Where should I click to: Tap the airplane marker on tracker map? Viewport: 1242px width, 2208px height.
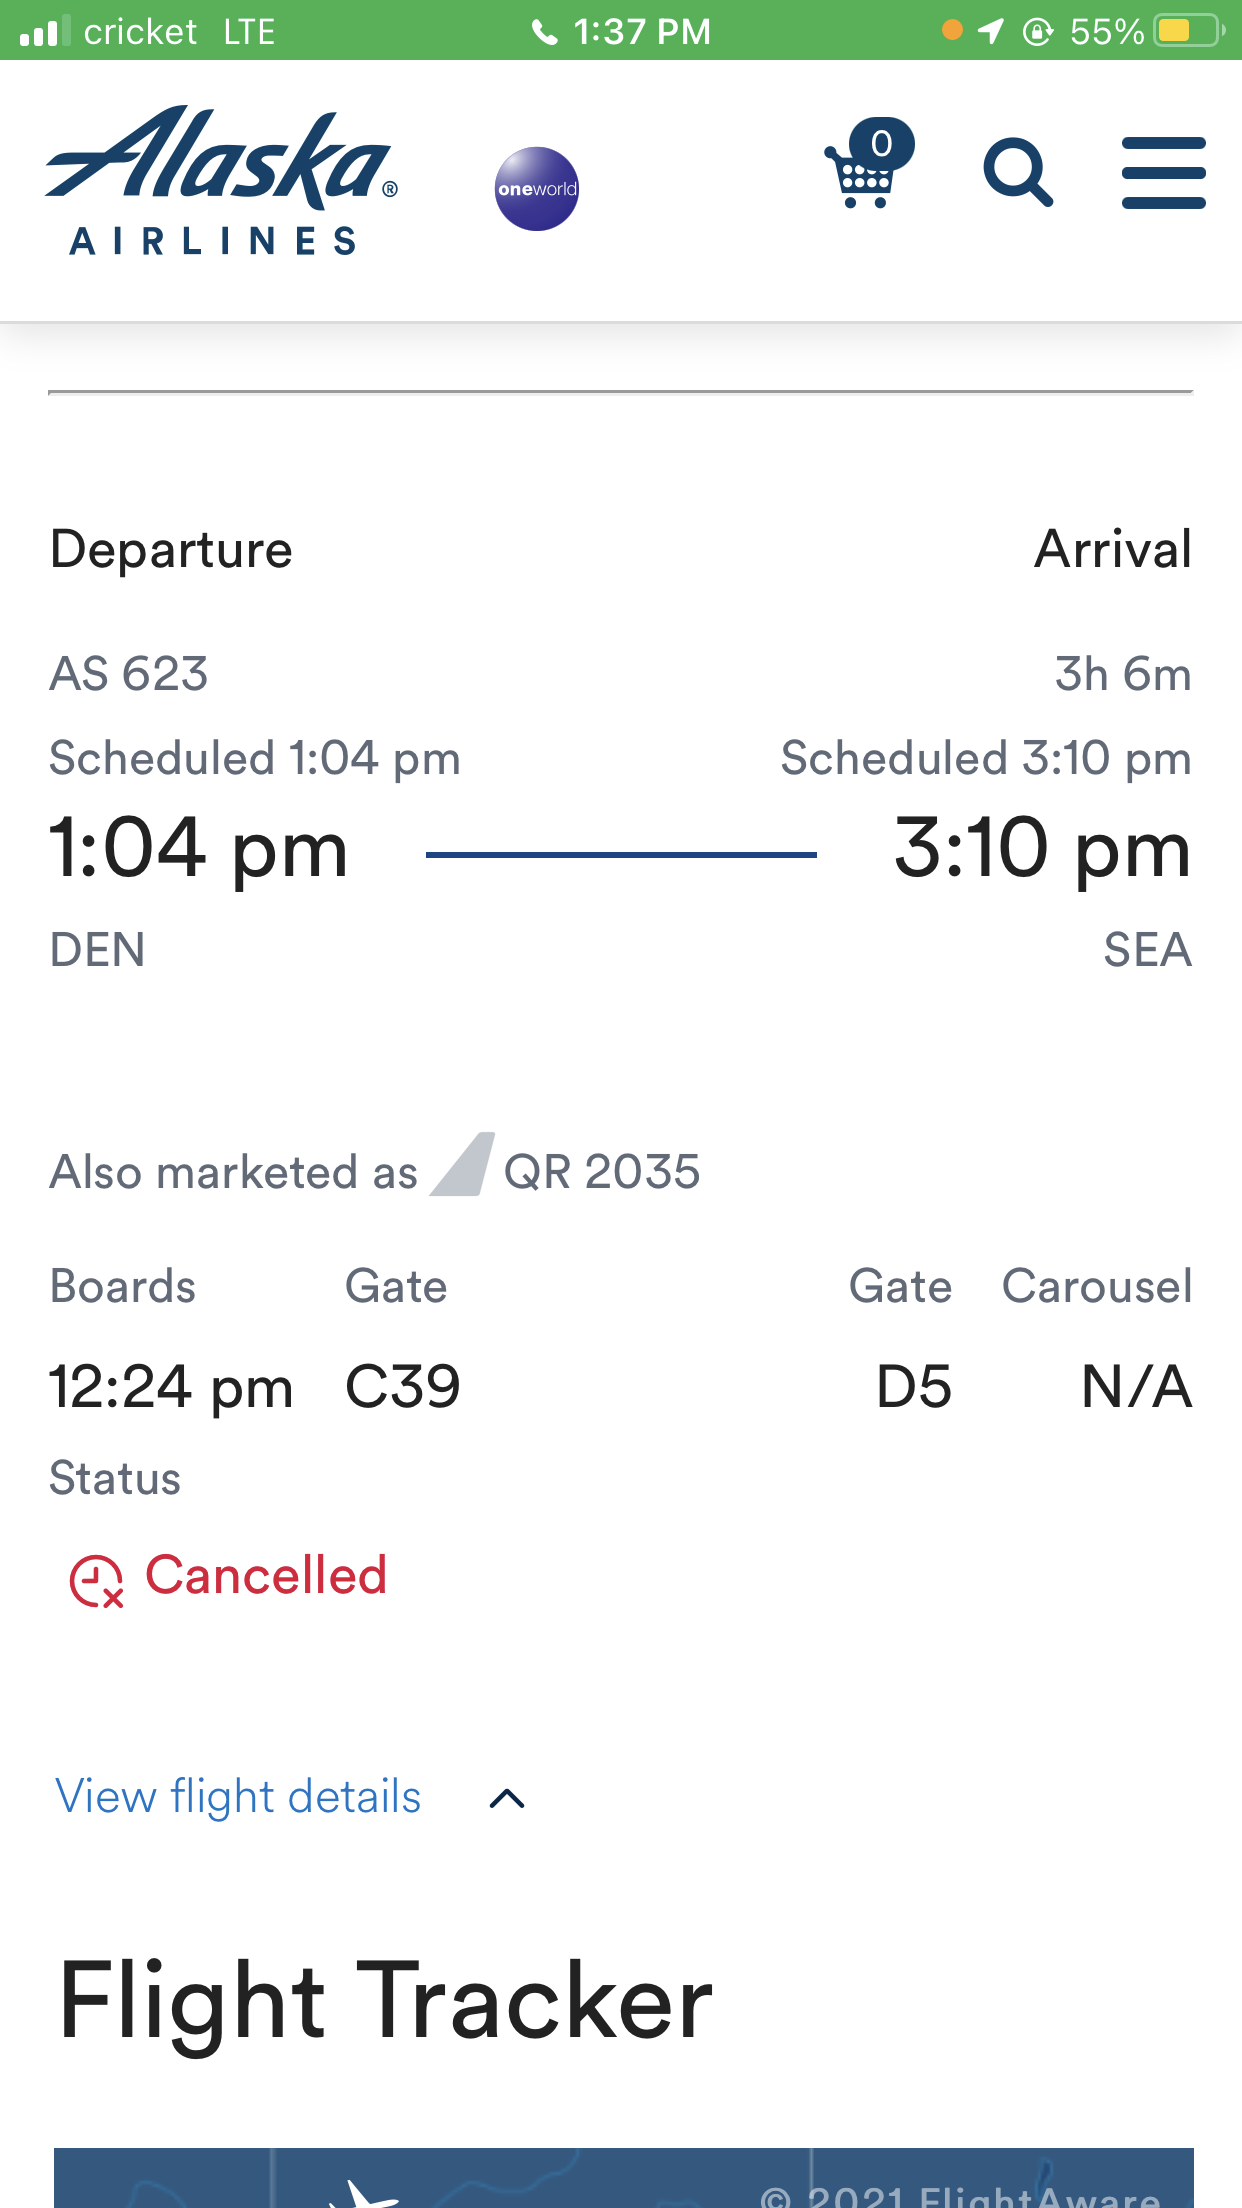coord(366,2194)
